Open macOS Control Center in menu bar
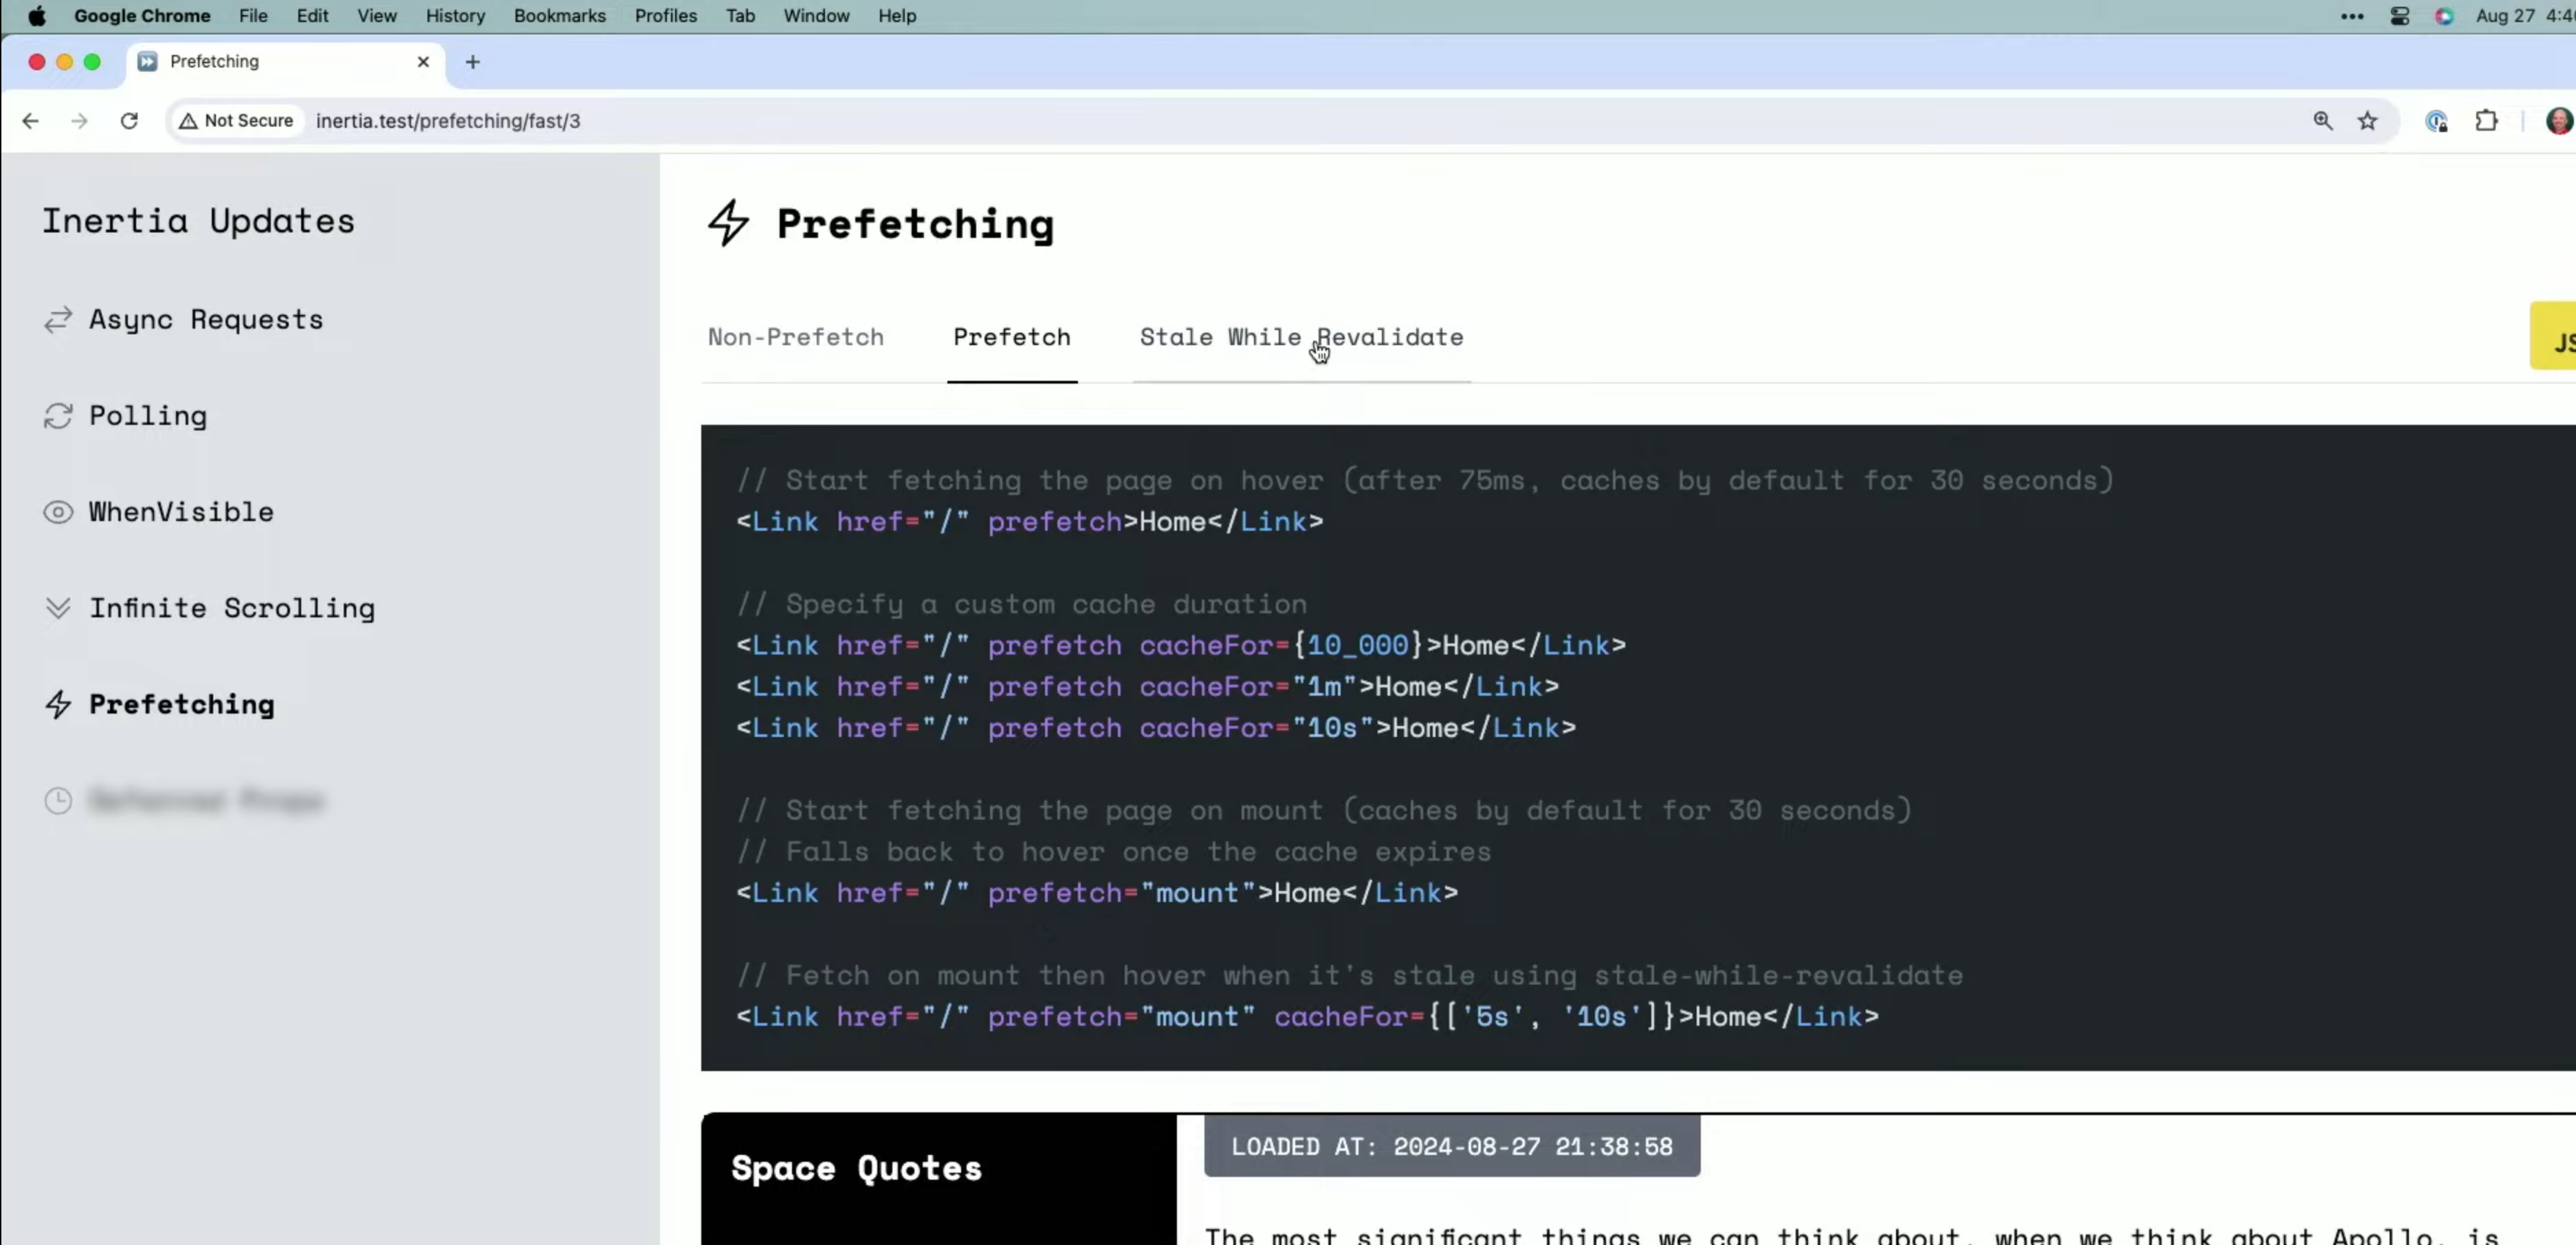 click(x=2399, y=16)
